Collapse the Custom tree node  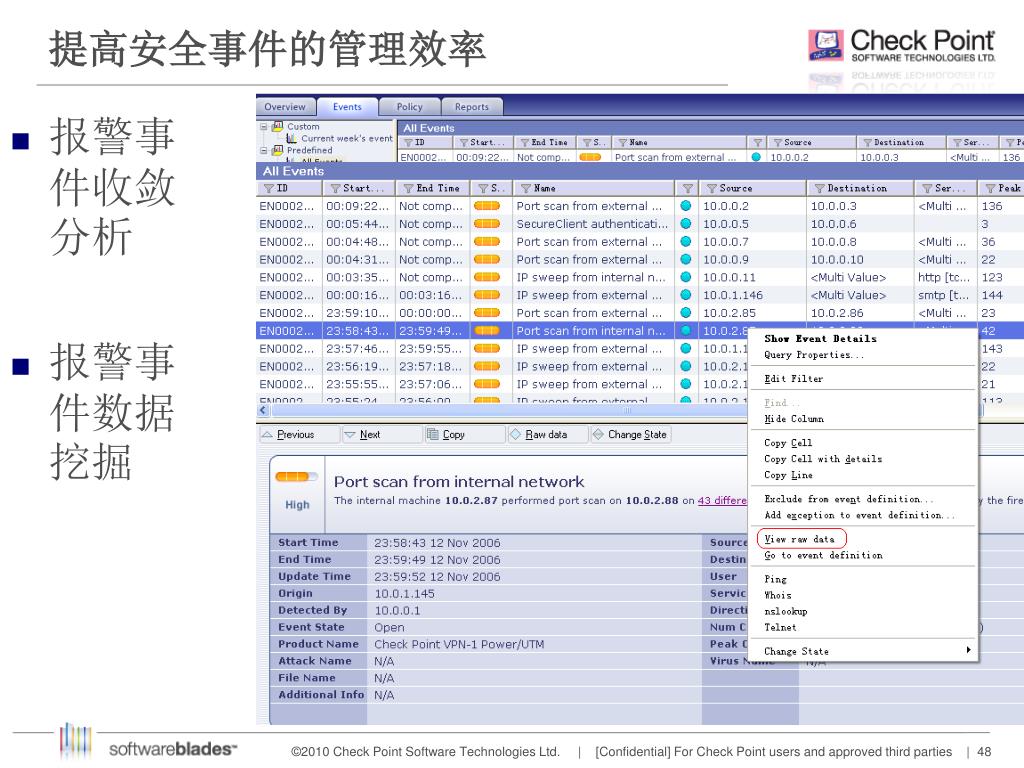coord(263,127)
